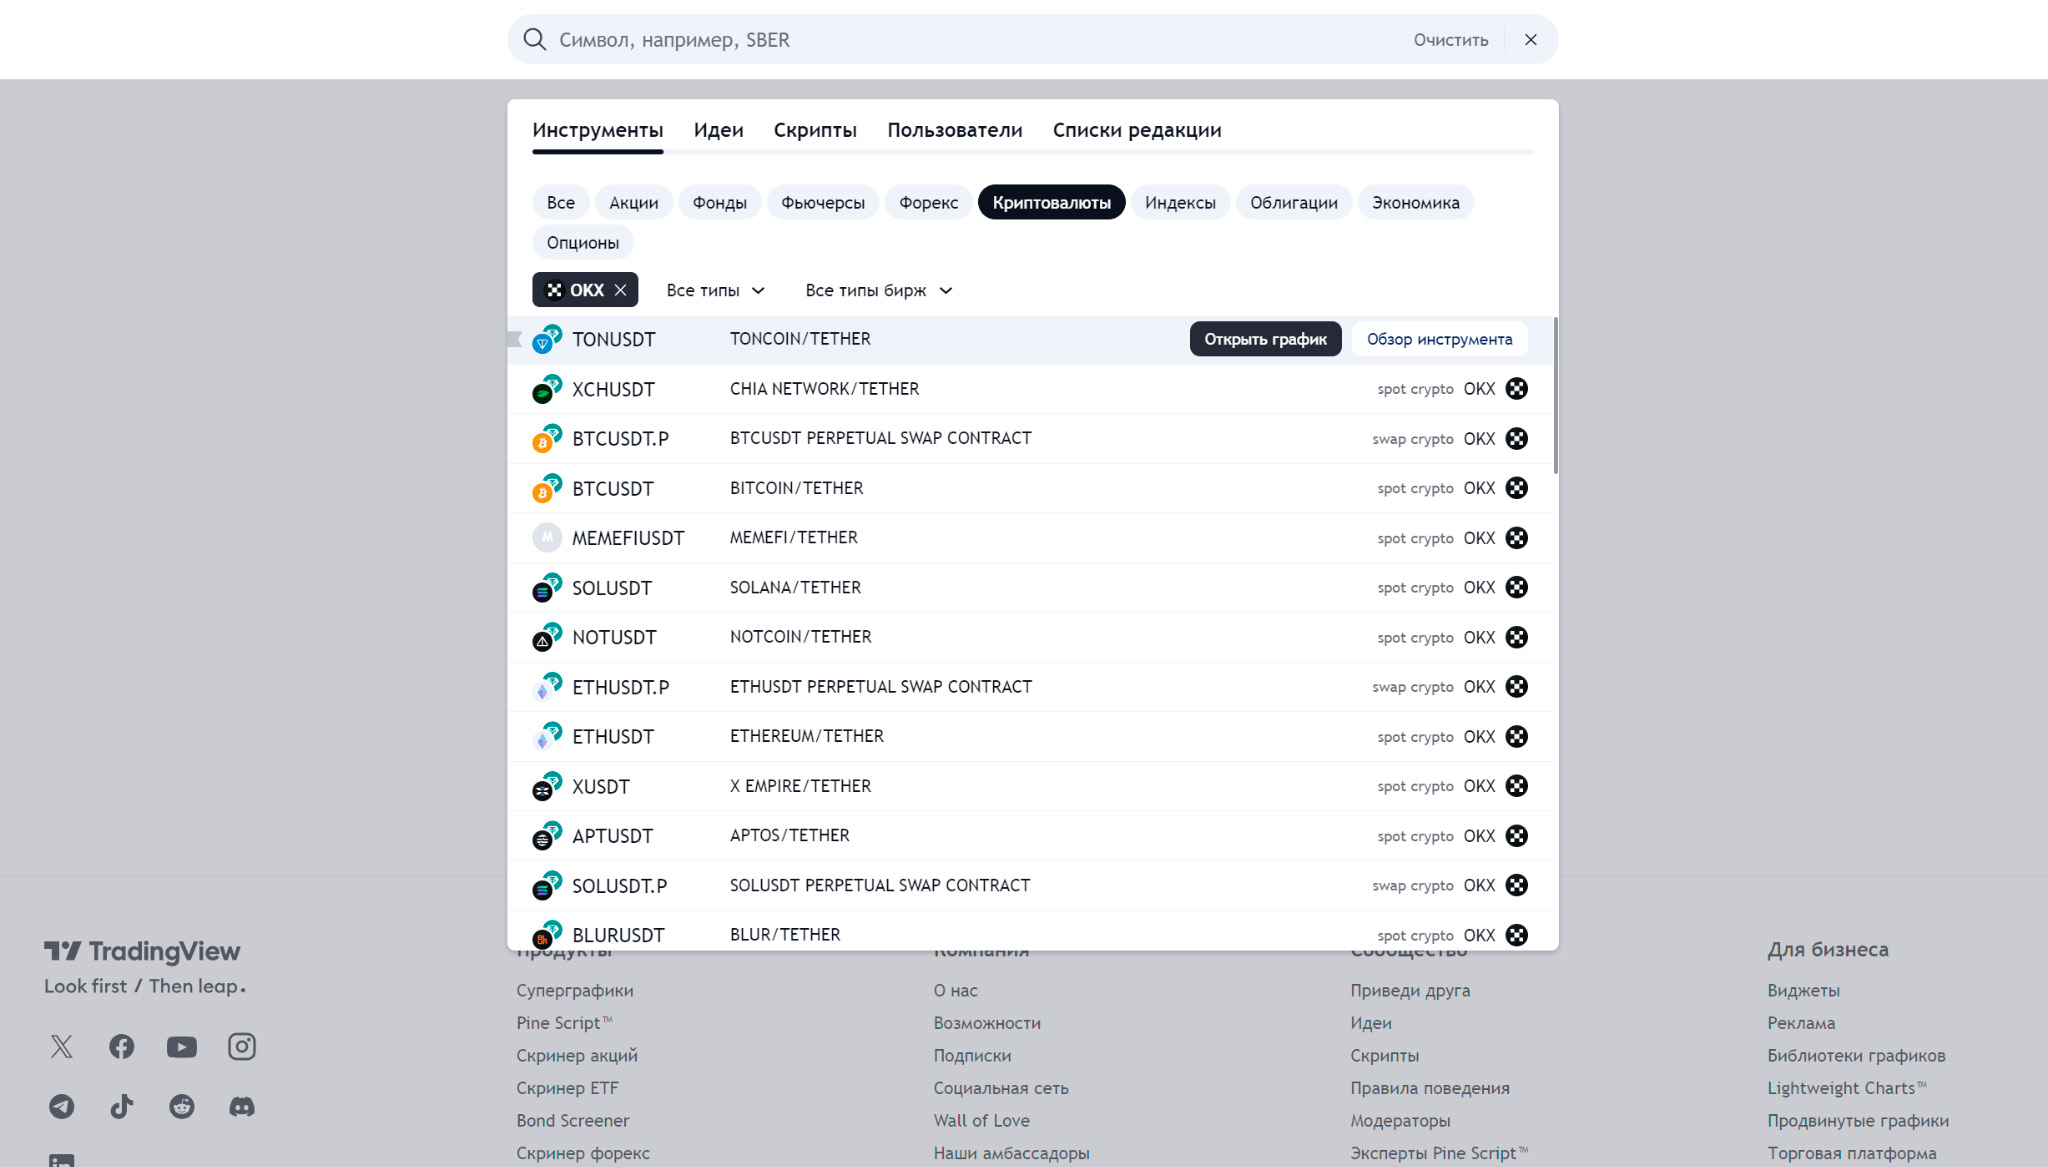Select the Фьючерсы filter chip

[823, 203]
